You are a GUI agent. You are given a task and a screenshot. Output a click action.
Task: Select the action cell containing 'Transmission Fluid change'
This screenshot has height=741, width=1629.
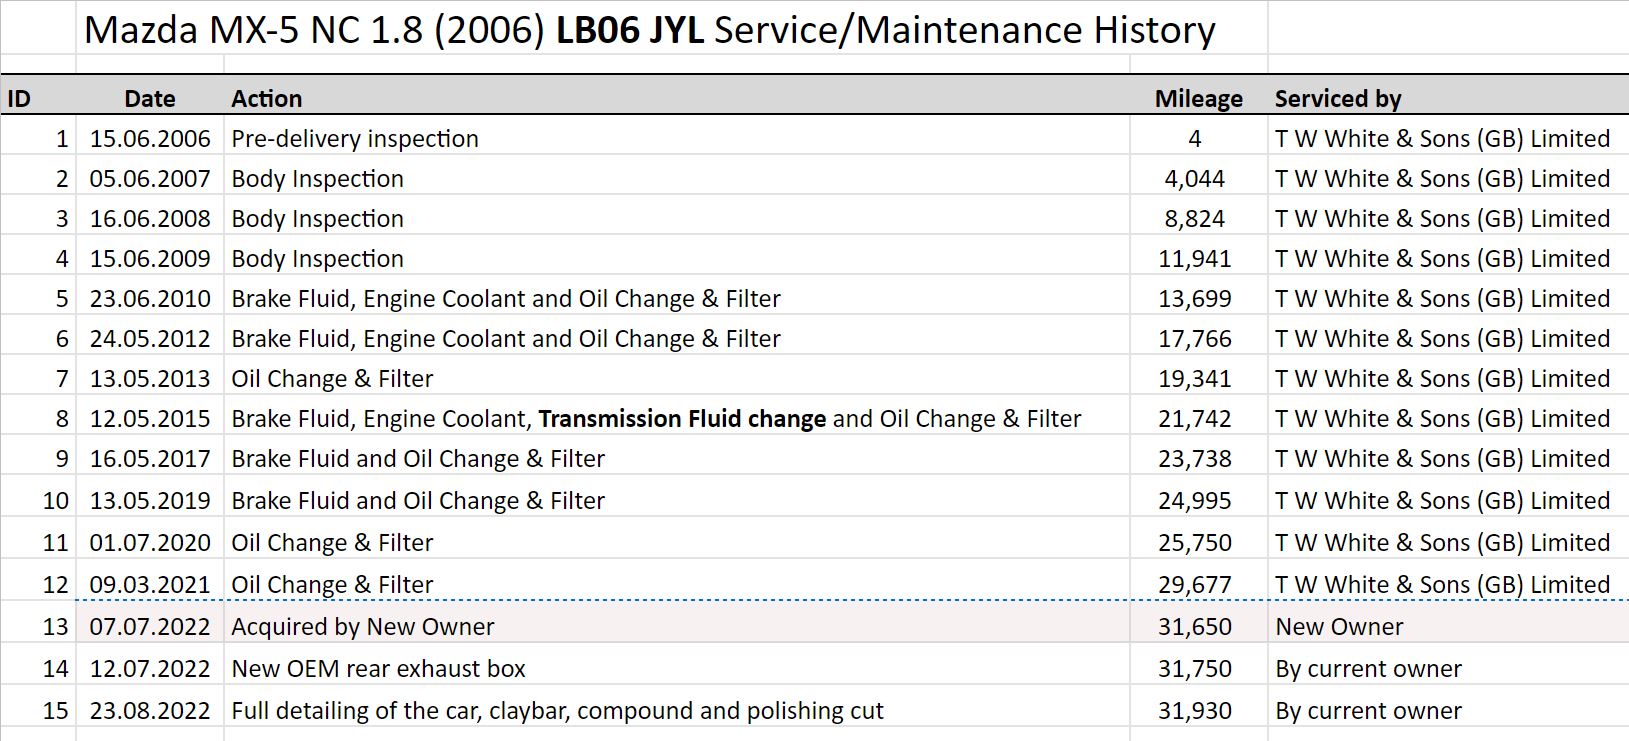pos(677,418)
